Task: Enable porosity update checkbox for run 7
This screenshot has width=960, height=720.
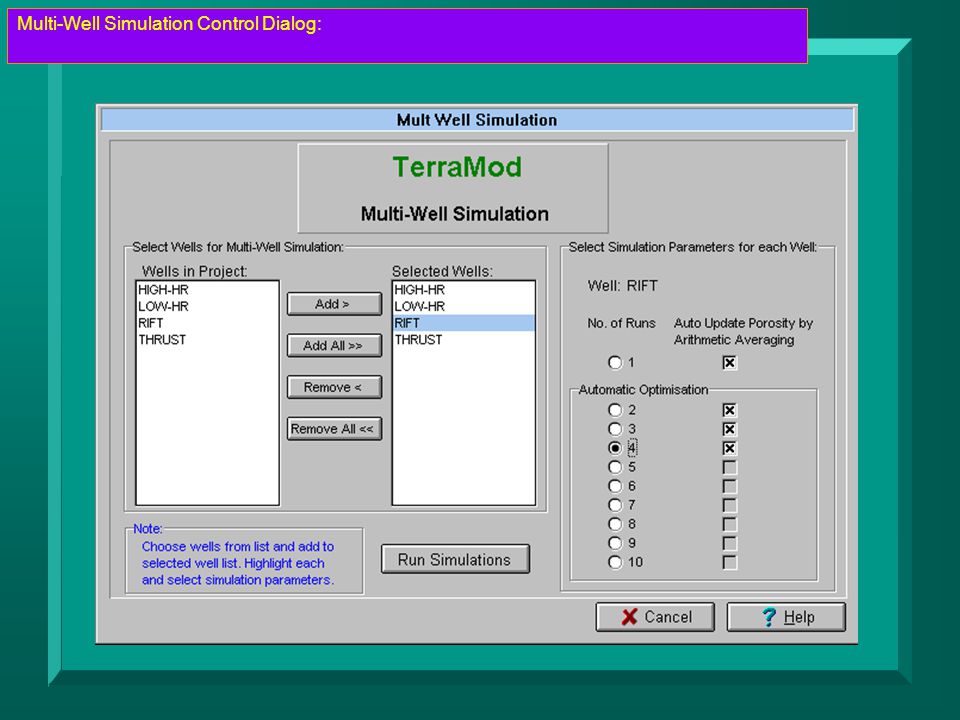Action: coord(729,505)
